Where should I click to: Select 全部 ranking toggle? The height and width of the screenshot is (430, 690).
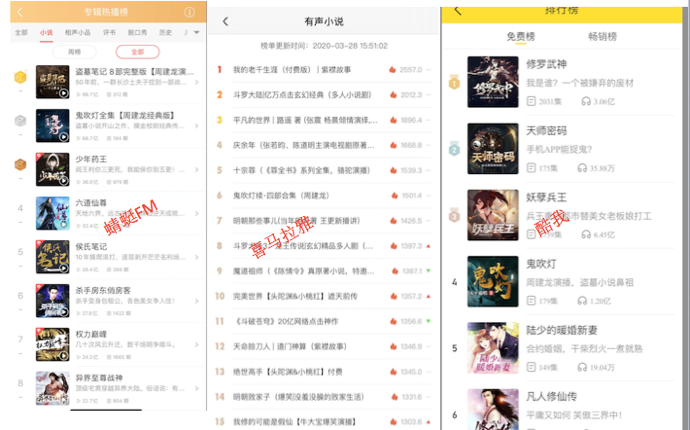pos(137,51)
